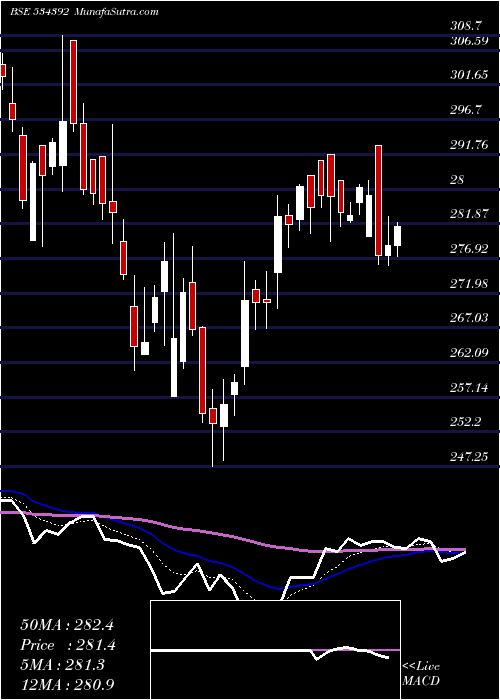Click the 281.87 price axis label

pos(469,213)
